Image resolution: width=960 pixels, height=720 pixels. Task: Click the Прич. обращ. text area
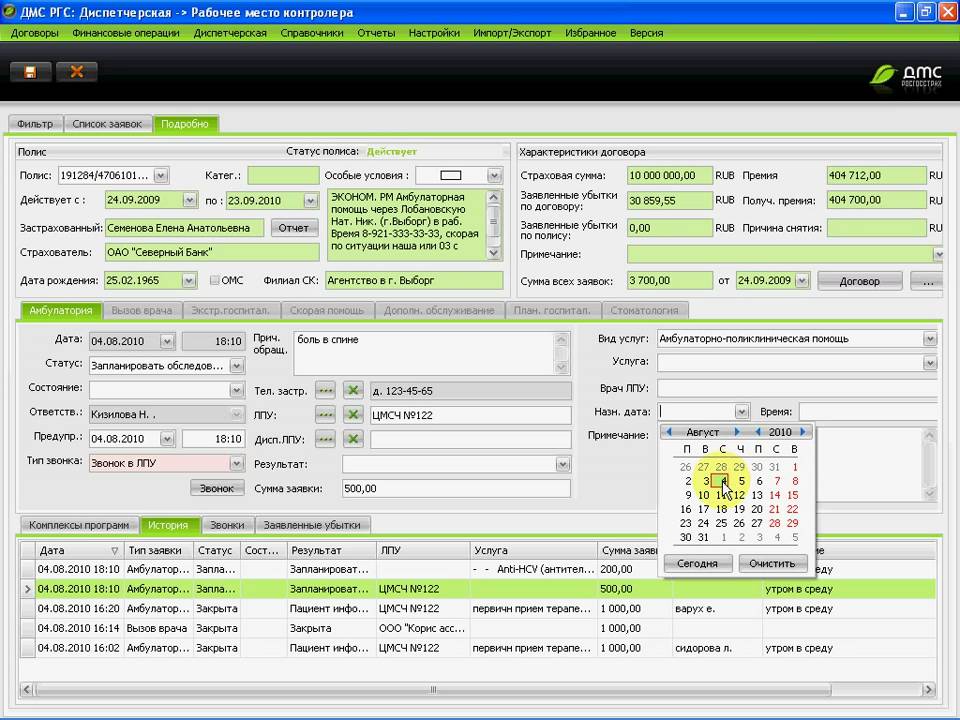click(426, 354)
